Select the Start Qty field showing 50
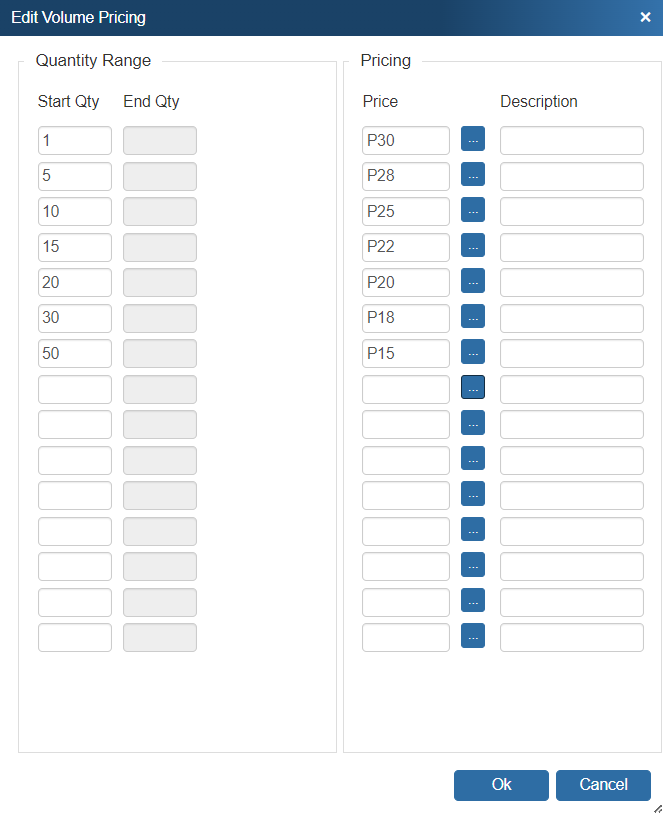The height and width of the screenshot is (814, 663). pyautogui.click(x=75, y=354)
